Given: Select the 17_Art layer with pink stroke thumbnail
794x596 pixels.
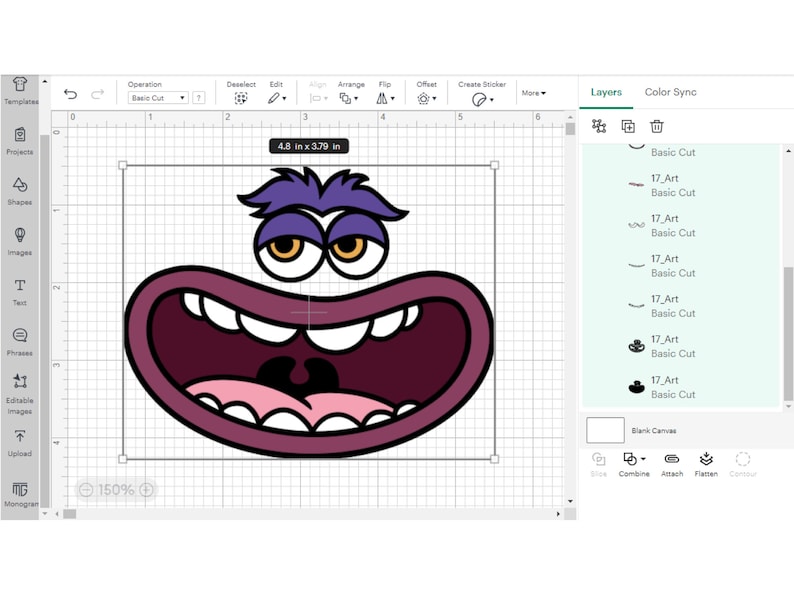Looking at the screenshot, I should (681, 185).
